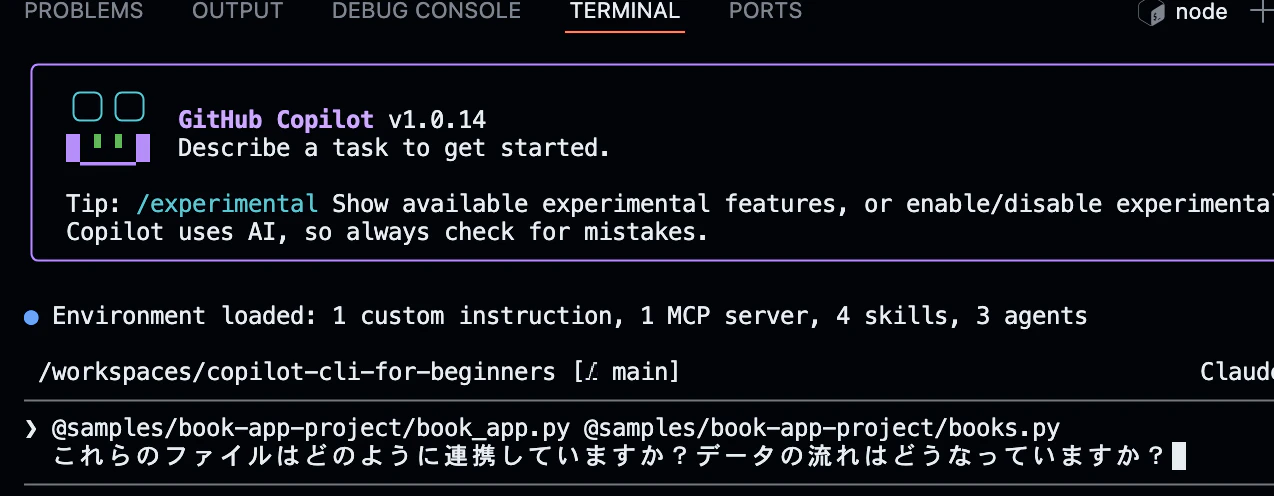The height and width of the screenshot is (496, 1274).
Task: Click the v1.0.14 version text
Action: point(437,120)
